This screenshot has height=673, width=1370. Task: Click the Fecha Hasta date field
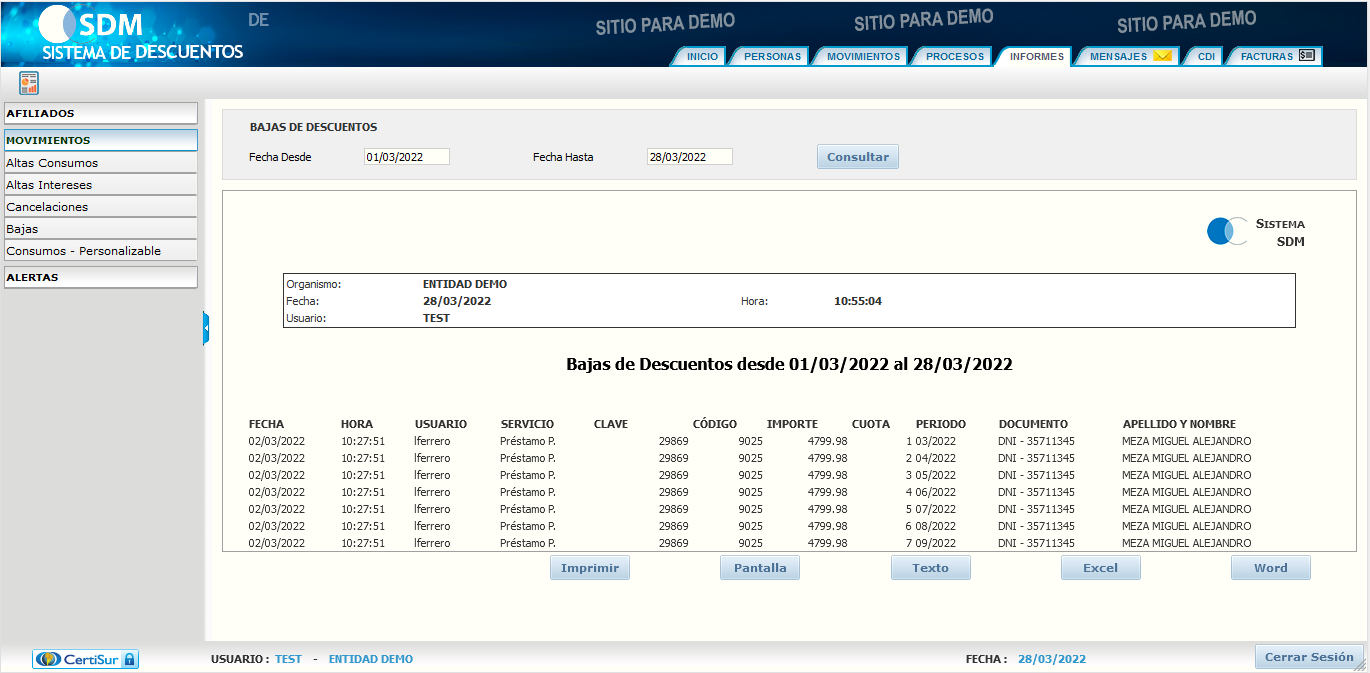[690, 157]
